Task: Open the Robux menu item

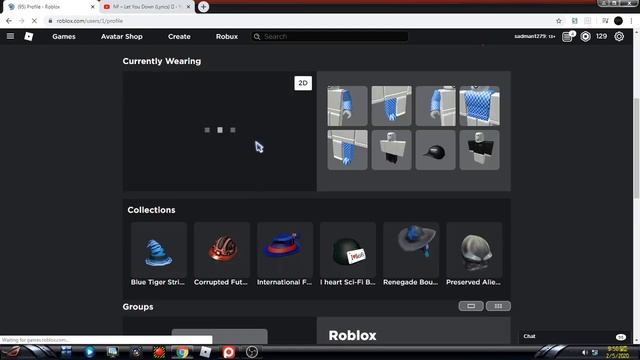Action: tap(227, 36)
